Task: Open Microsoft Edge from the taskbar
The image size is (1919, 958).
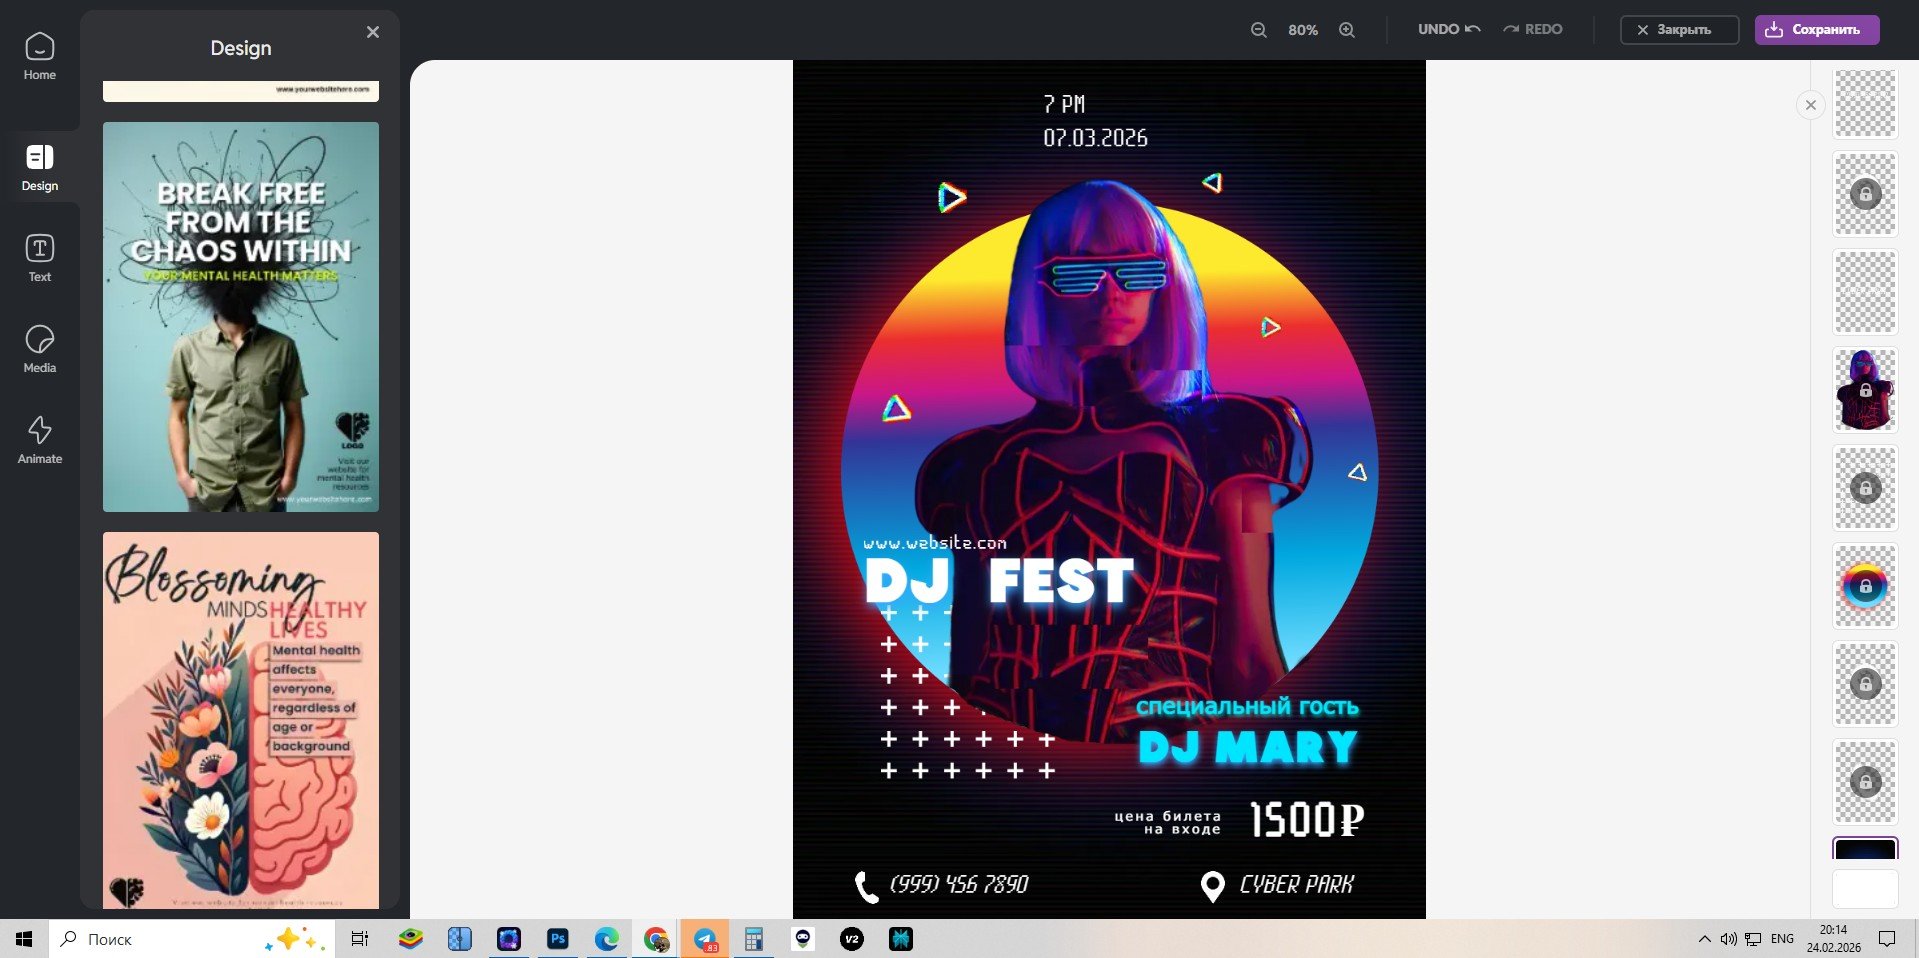Action: point(607,939)
